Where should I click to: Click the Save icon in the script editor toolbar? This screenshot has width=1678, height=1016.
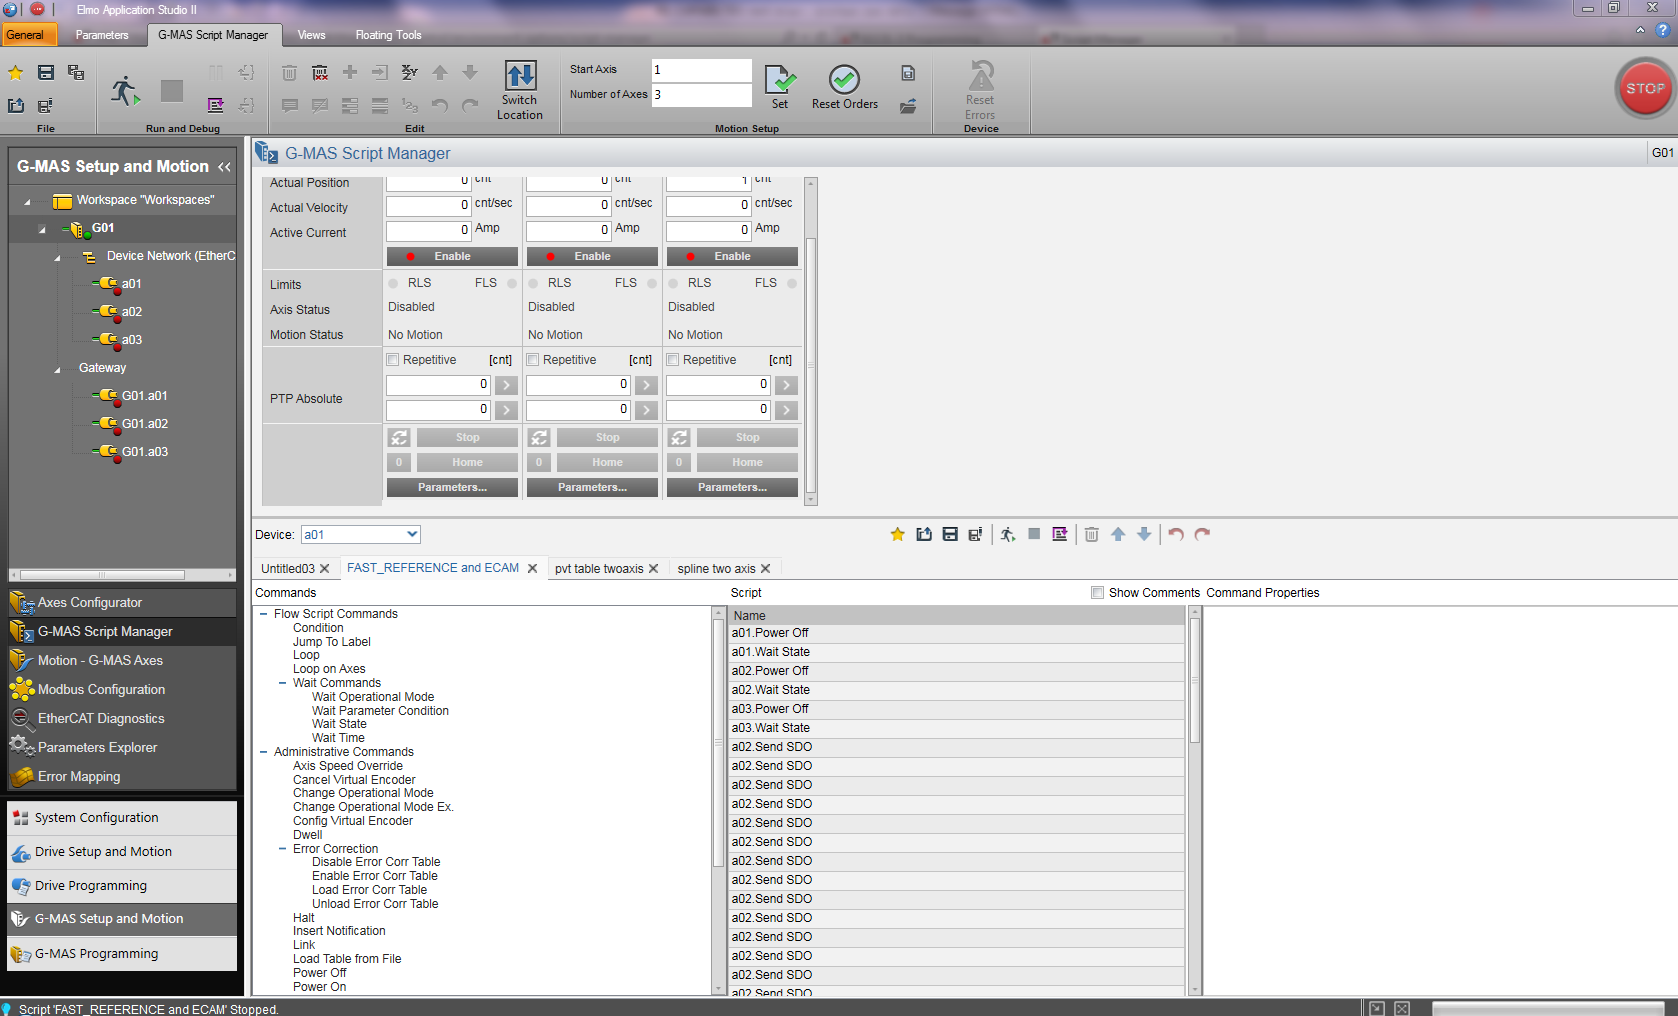[950, 534]
